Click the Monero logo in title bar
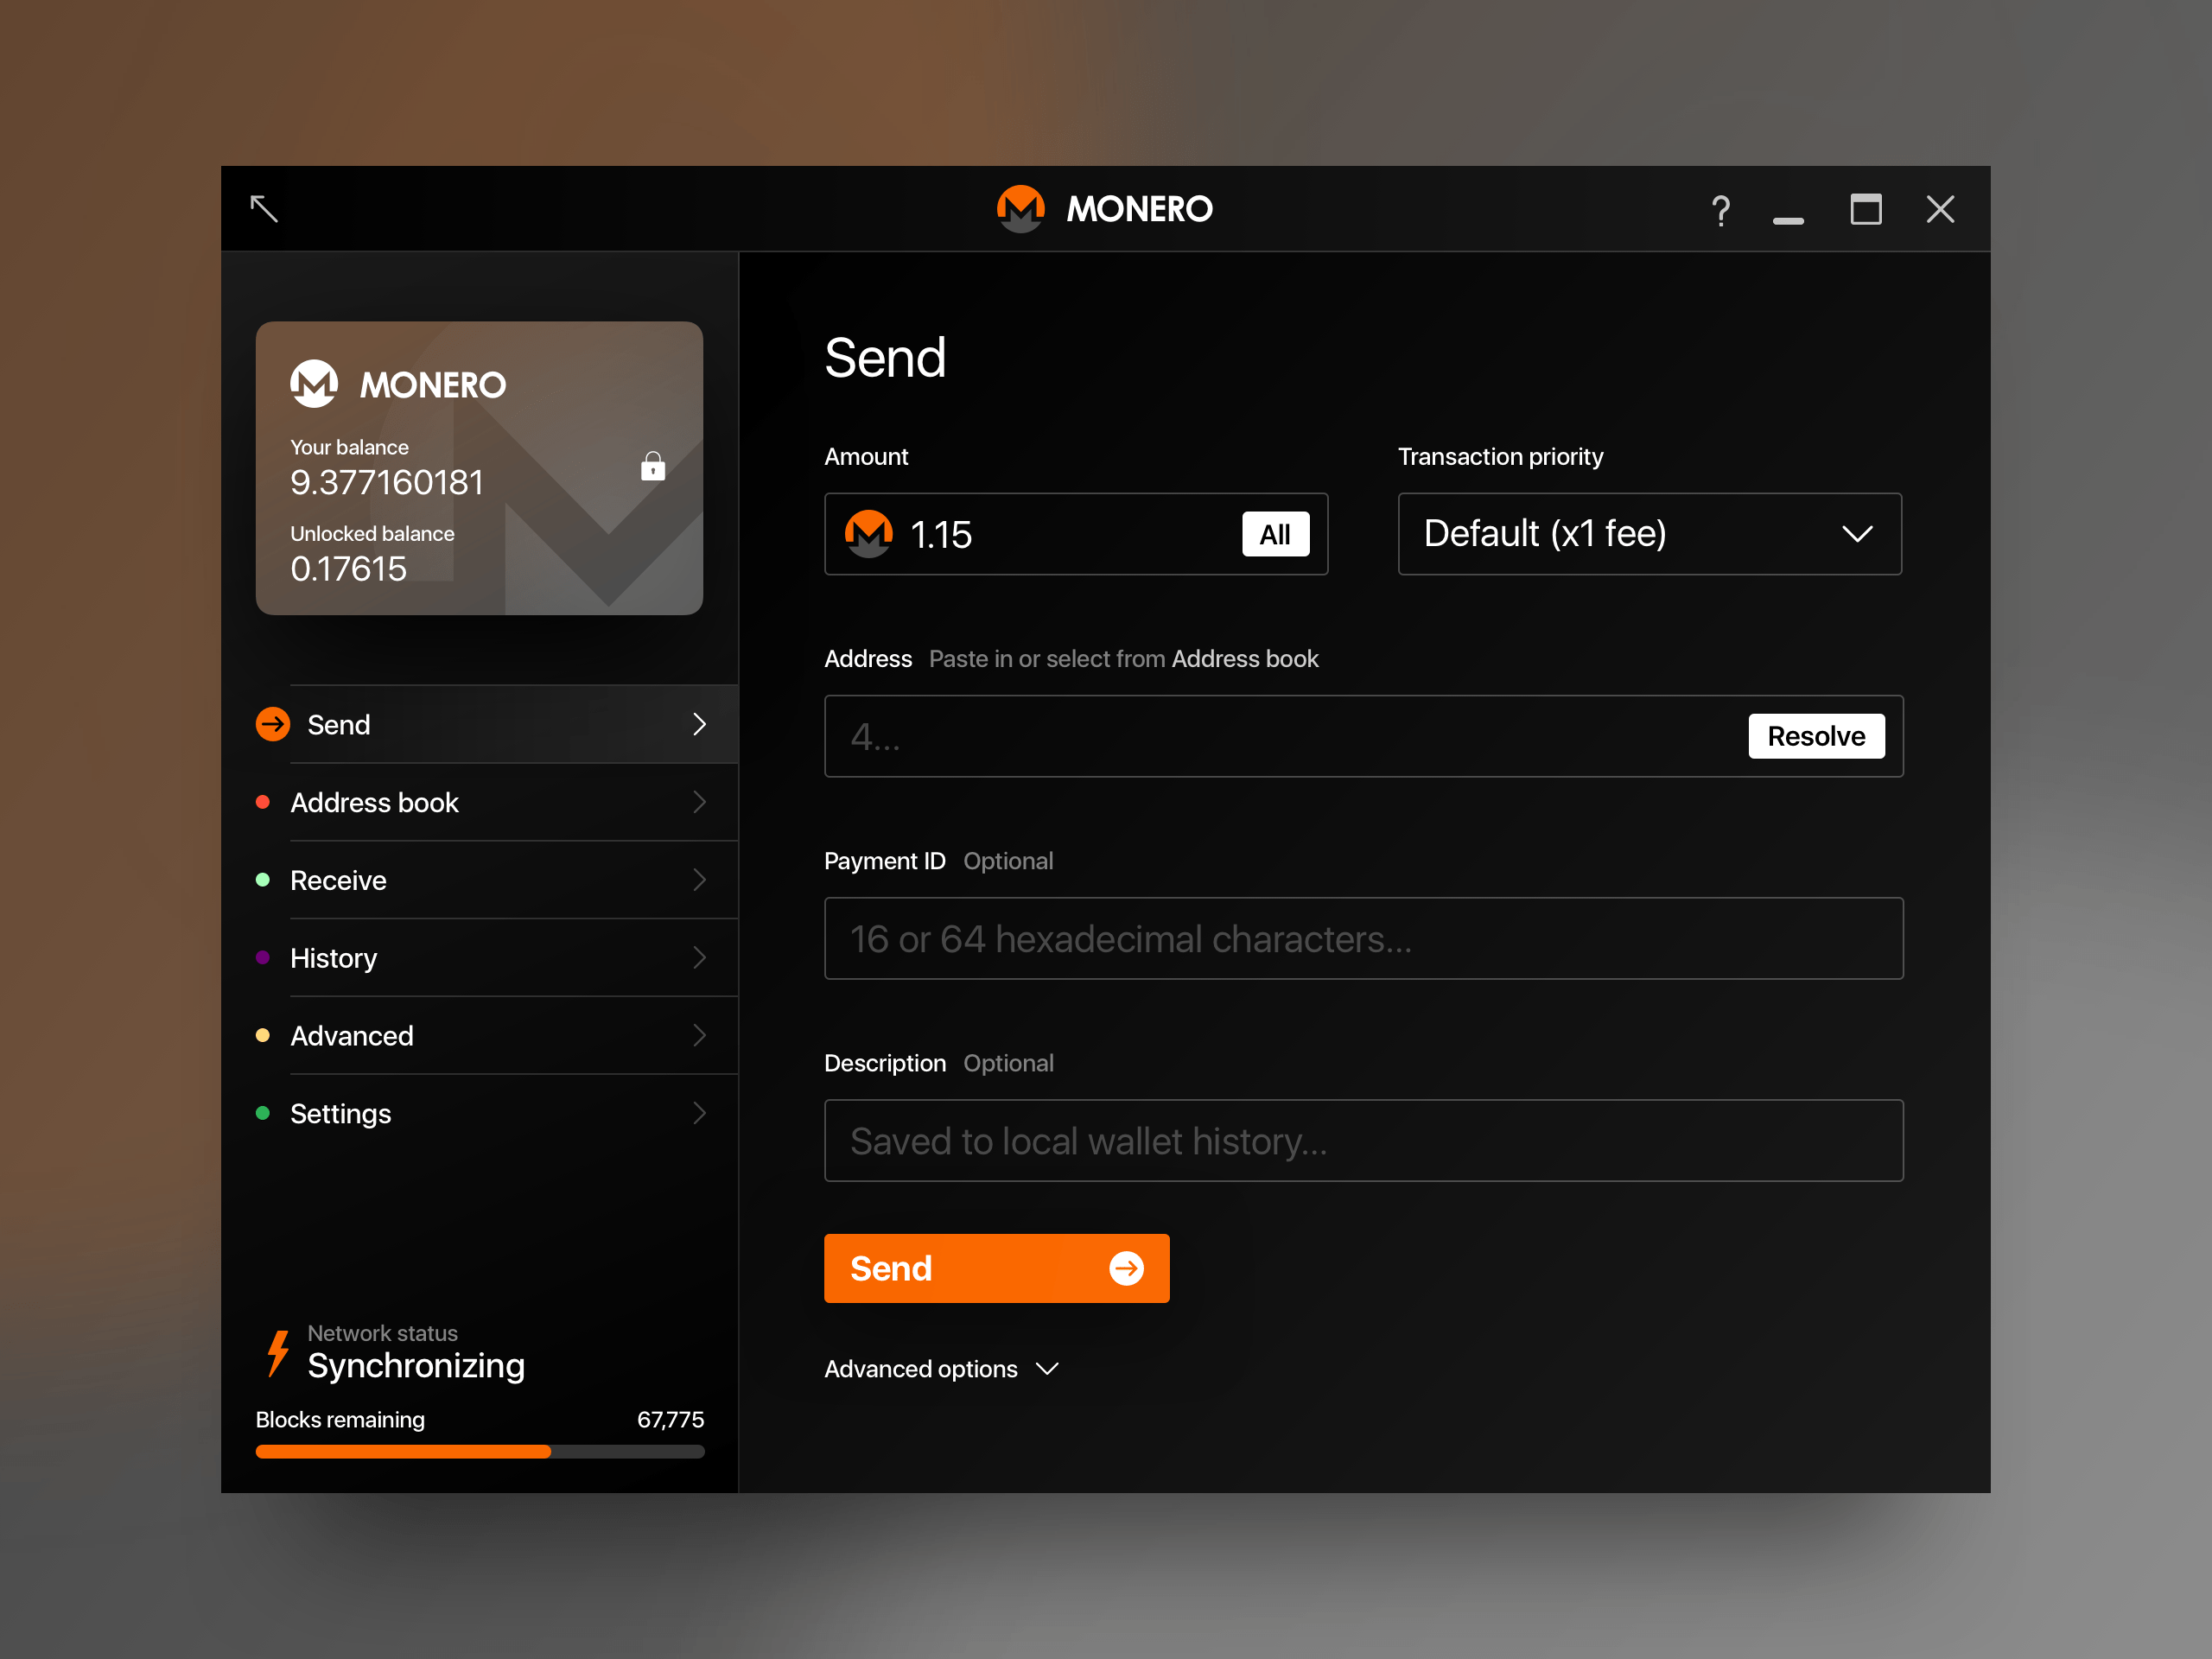Viewport: 2212px width, 1659px height. (x=1020, y=208)
